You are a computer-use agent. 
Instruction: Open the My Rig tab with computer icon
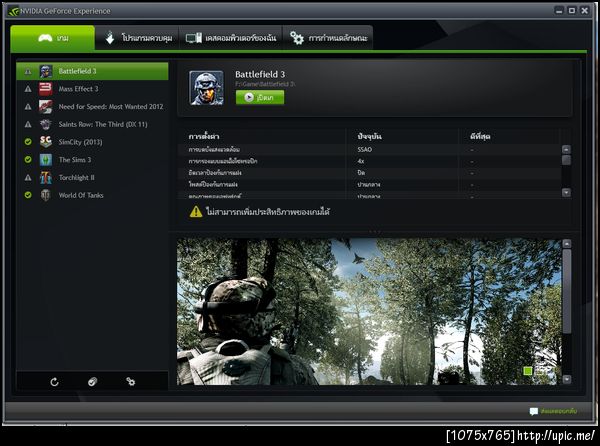point(231,38)
